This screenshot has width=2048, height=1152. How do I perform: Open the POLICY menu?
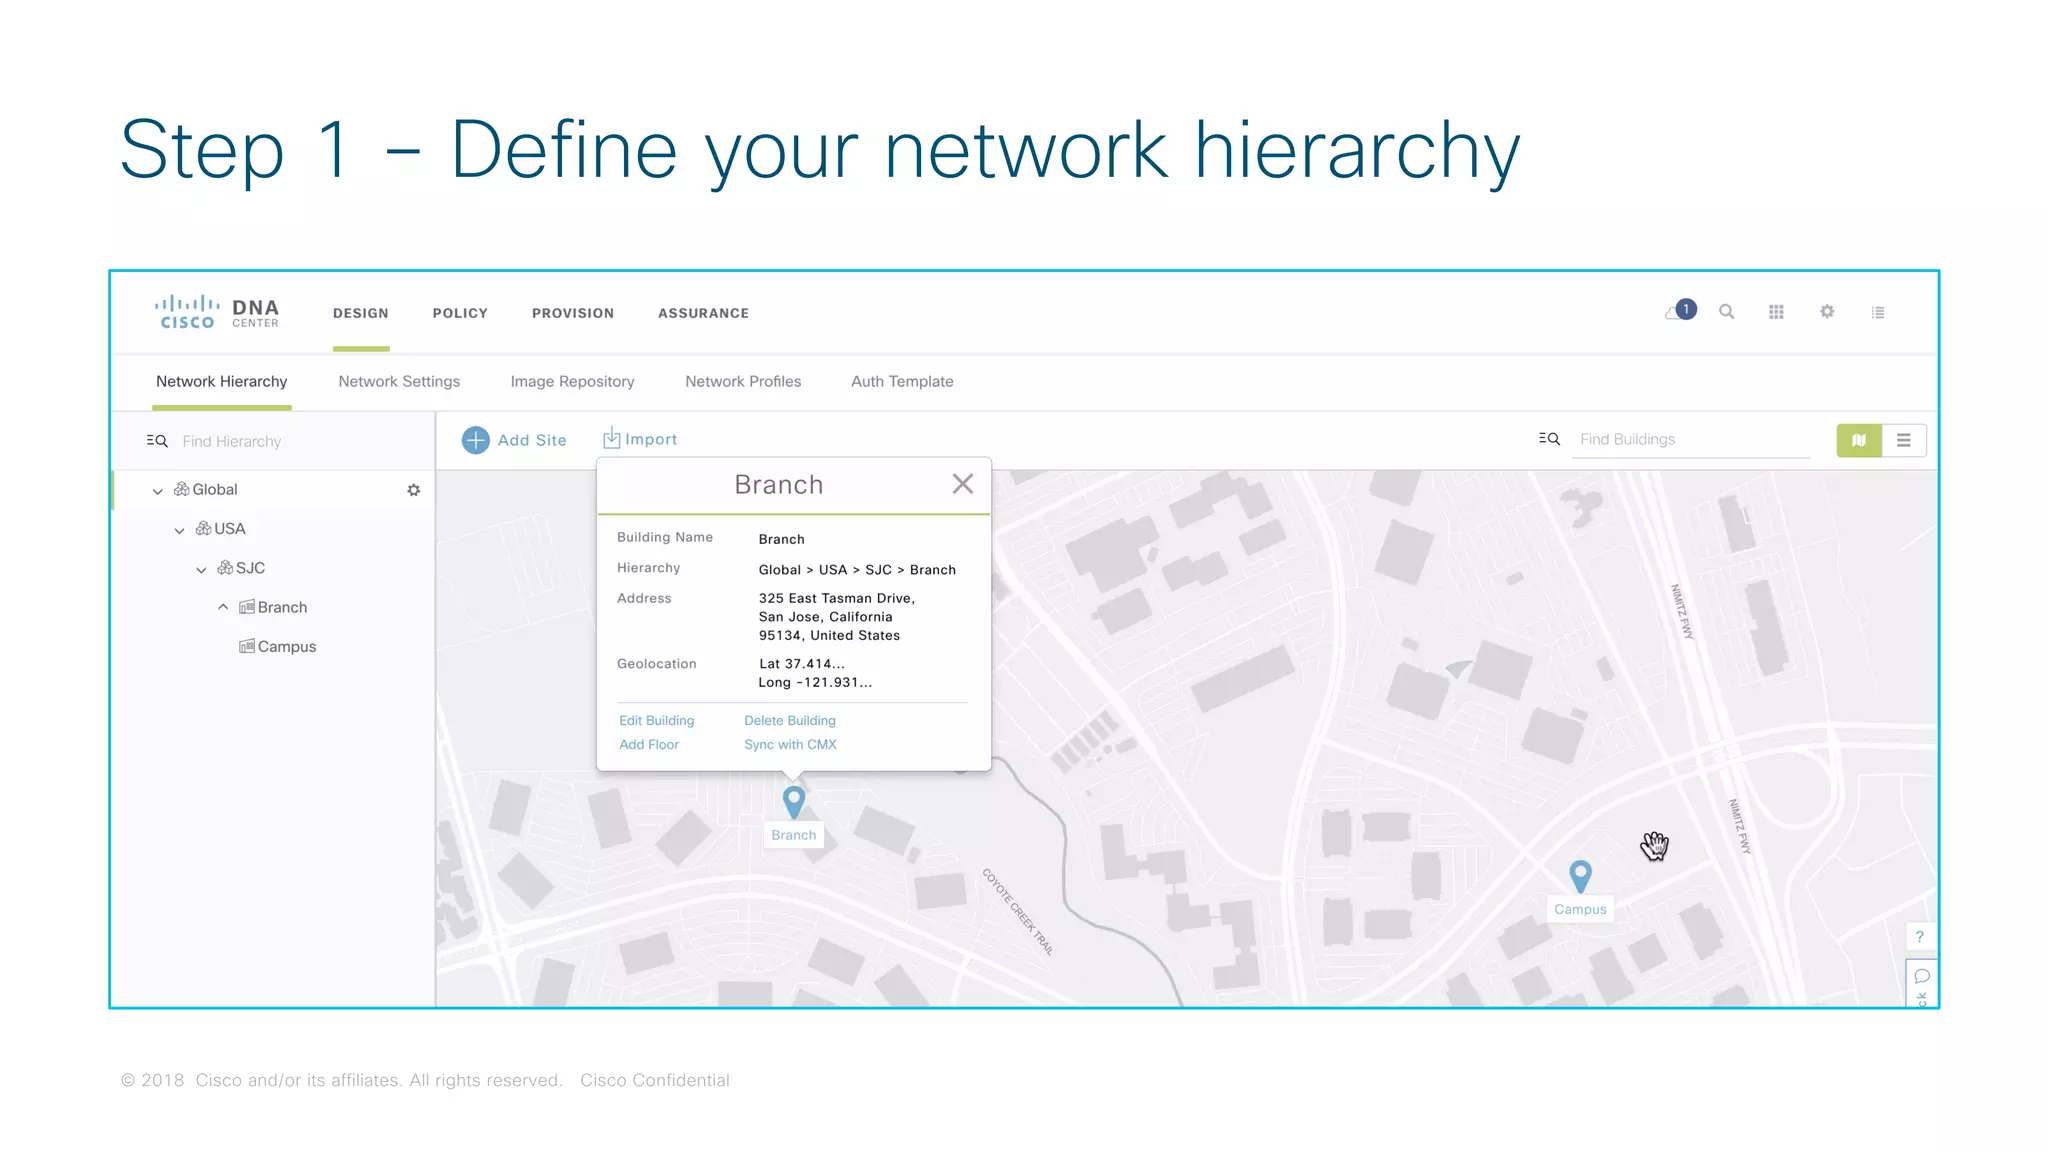(460, 313)
